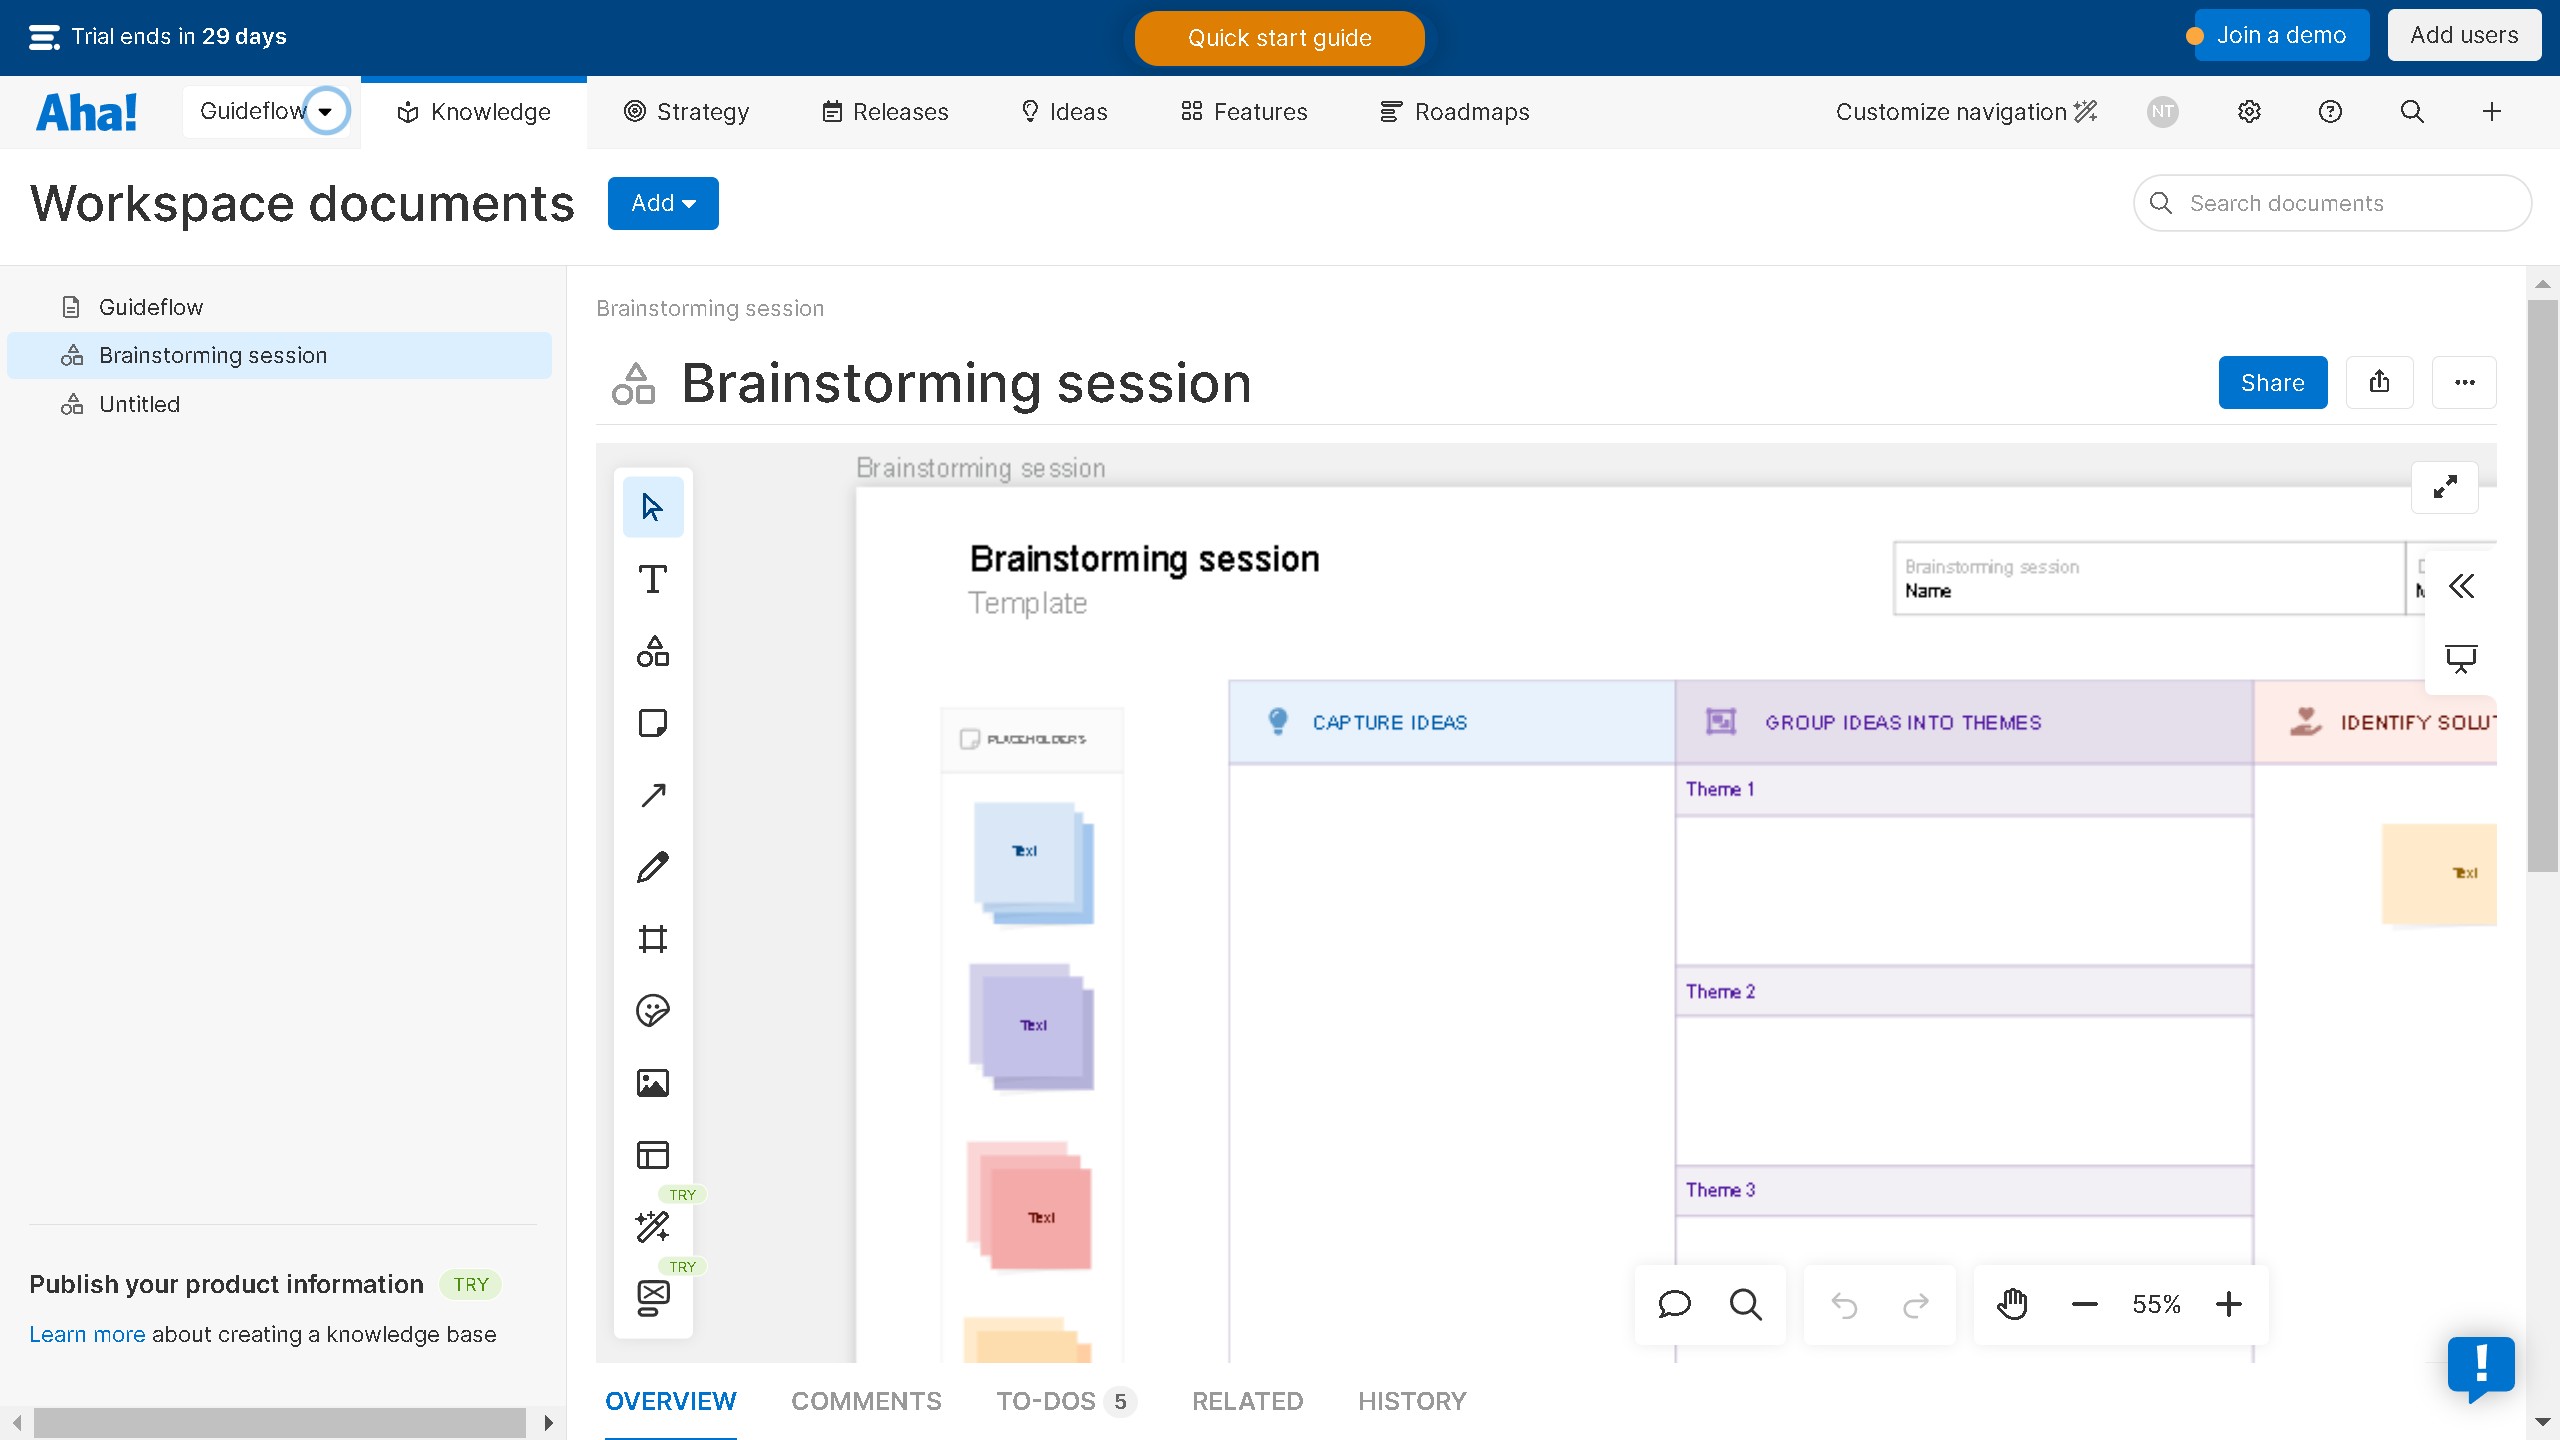The image size is (2560, 1440).
Task: Click the Share button
Action: [2272, 383]
